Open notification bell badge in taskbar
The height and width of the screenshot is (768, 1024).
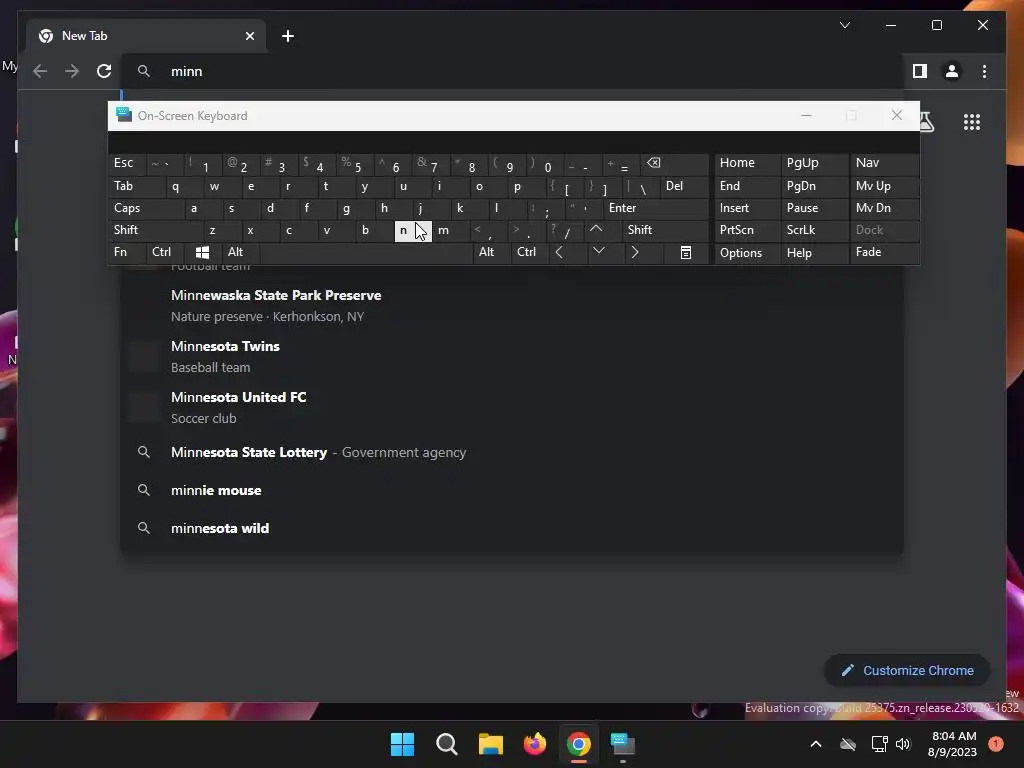pos(996,744)
